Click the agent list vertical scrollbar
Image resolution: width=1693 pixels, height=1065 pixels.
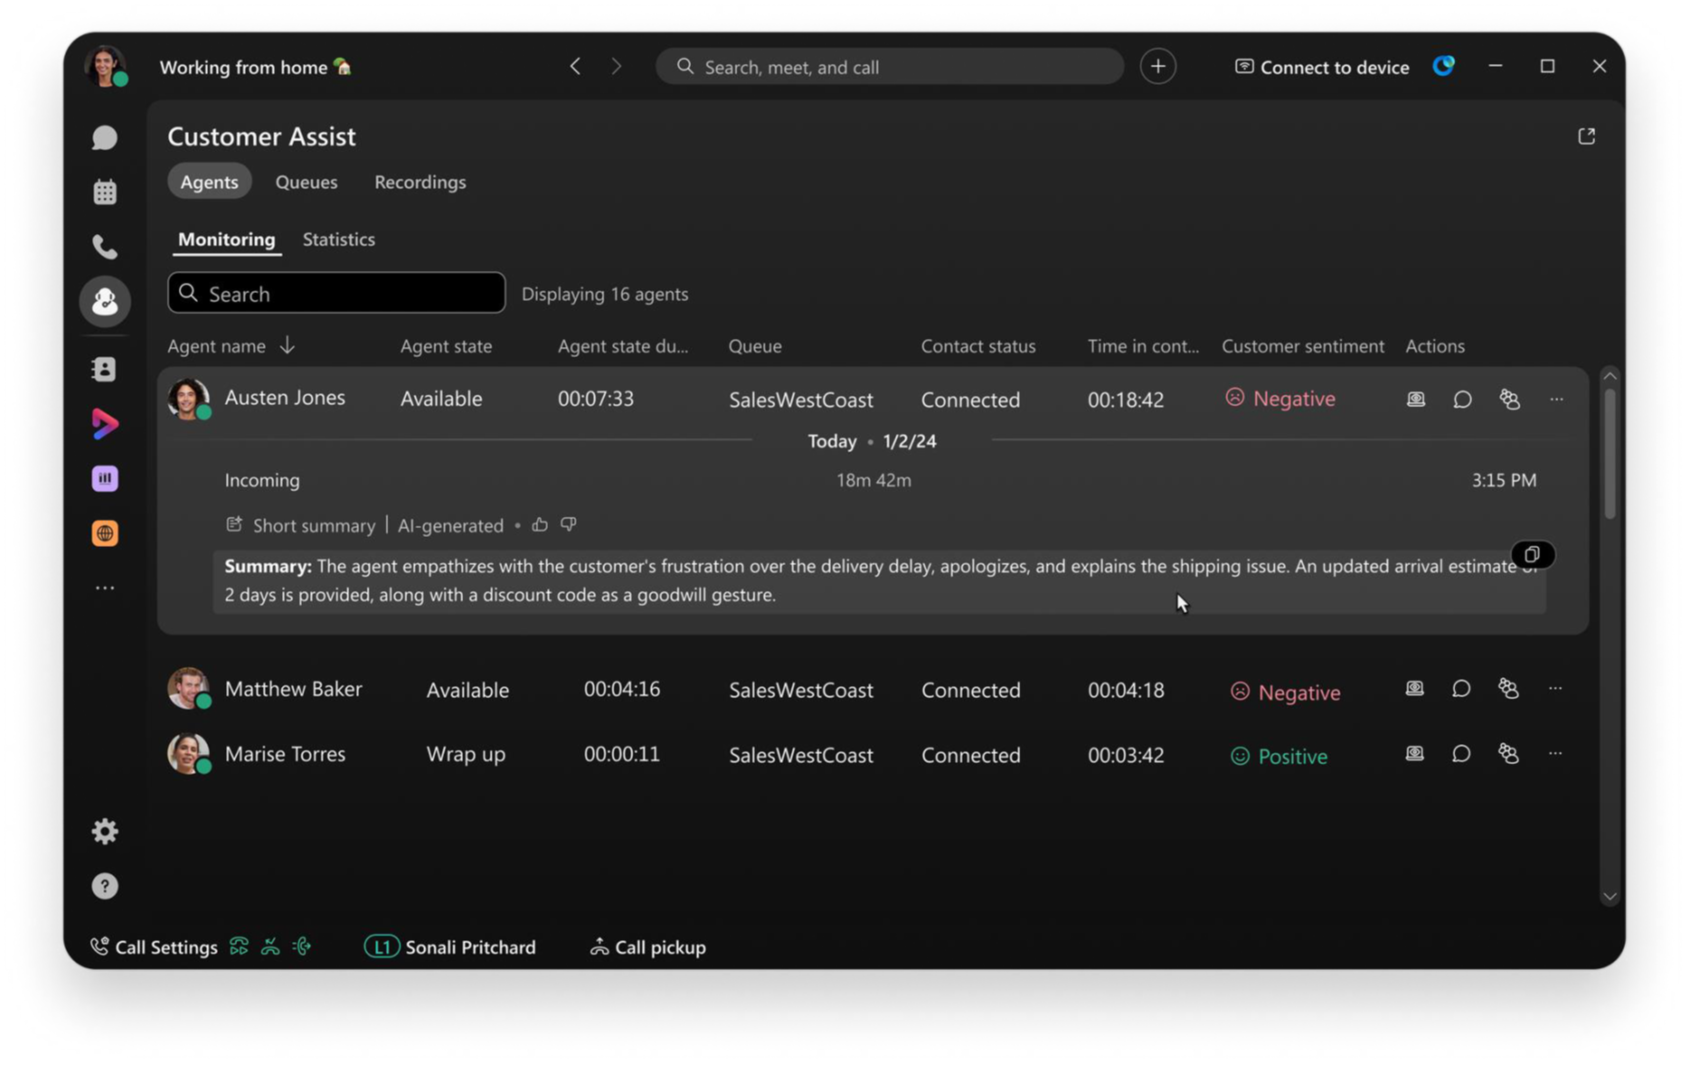(x=1609, y=452)
